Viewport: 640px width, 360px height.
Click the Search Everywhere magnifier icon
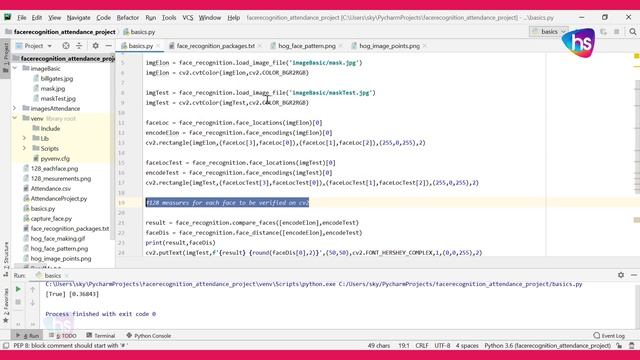click(632, 31)
